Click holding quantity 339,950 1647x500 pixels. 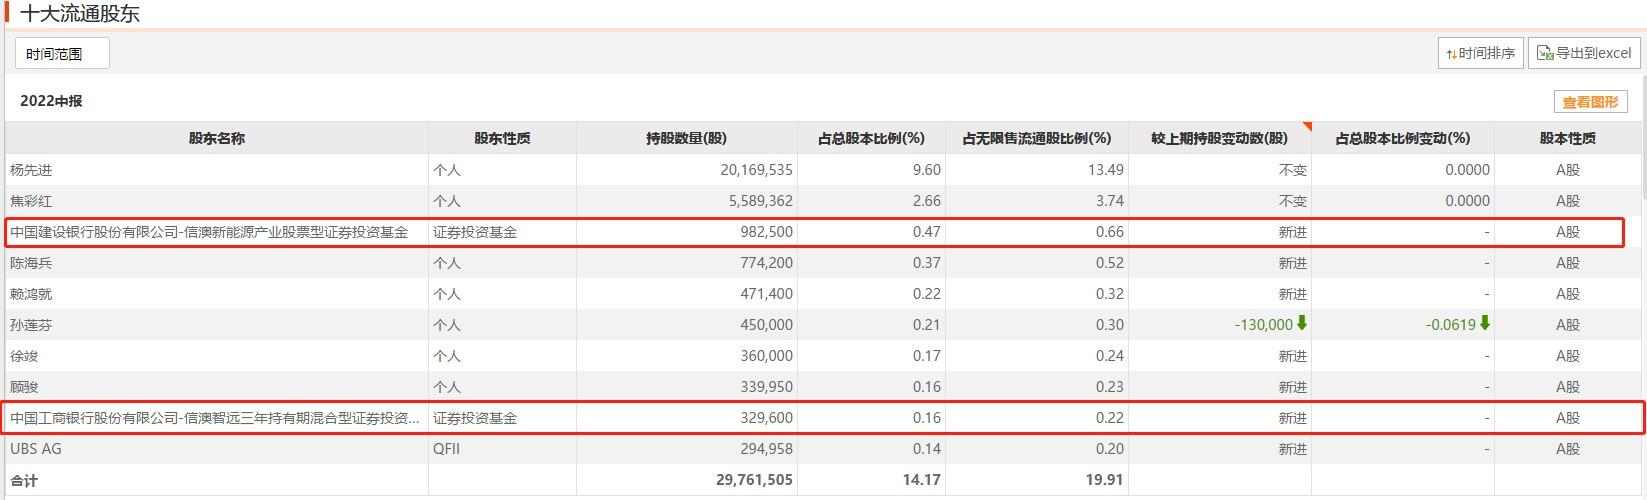click(x=767, y=387)
